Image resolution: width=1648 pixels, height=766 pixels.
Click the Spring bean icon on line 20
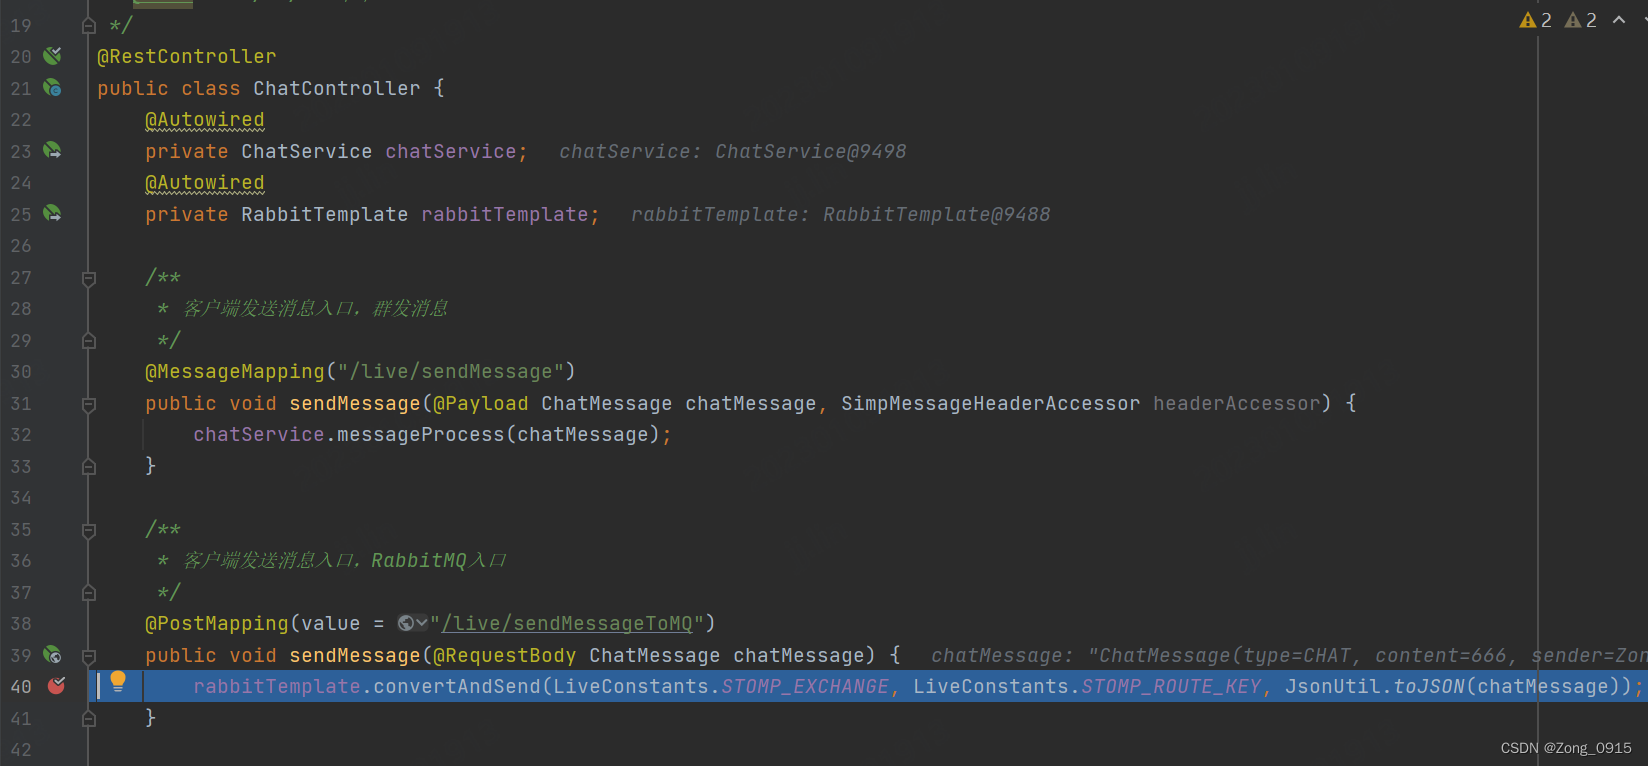52,56
